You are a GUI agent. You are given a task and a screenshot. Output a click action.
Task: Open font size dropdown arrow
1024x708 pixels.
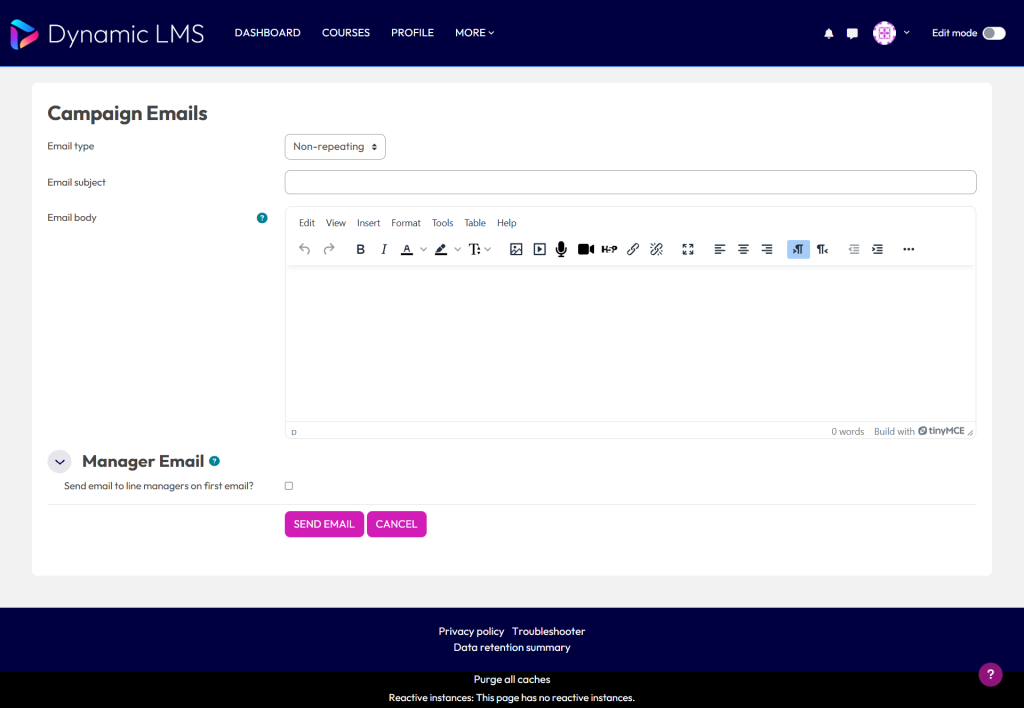(x=488, y=249)
